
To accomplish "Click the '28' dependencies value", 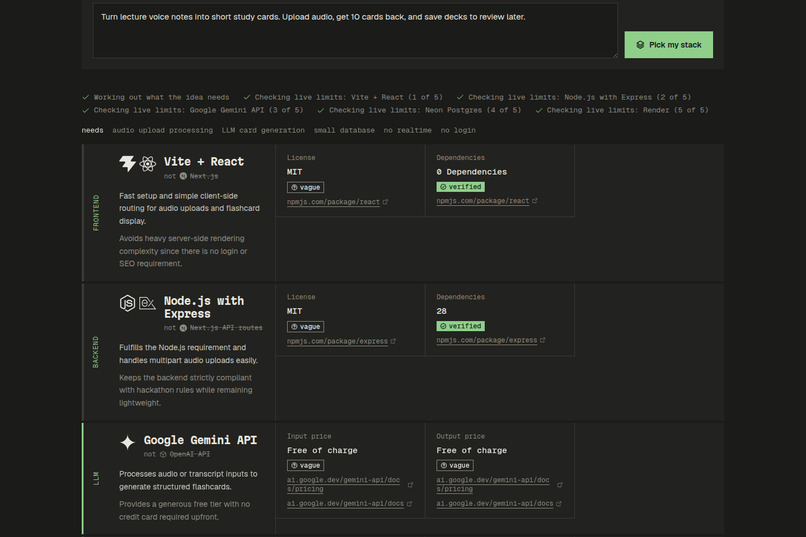I will click(x=442, y=311).
